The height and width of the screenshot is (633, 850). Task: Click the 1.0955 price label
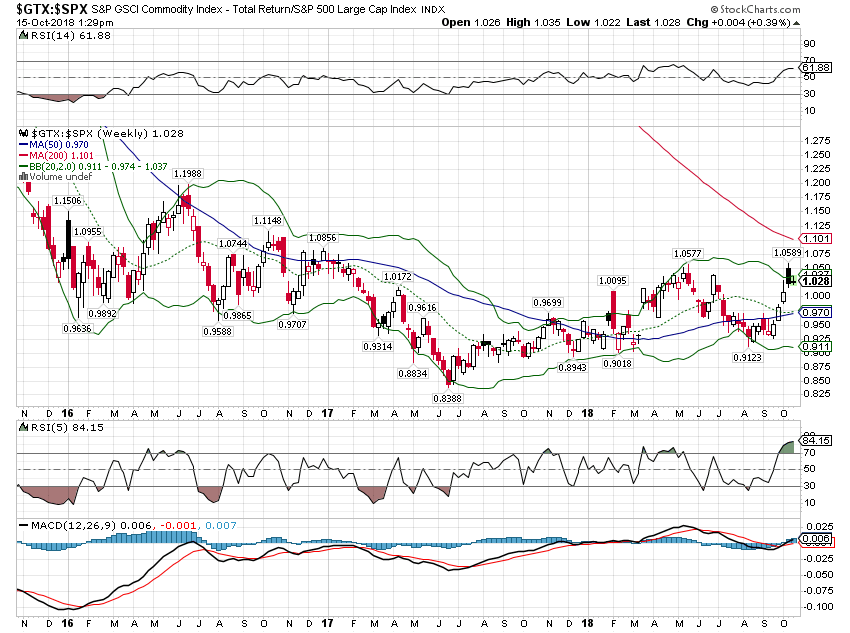point(88,232)
